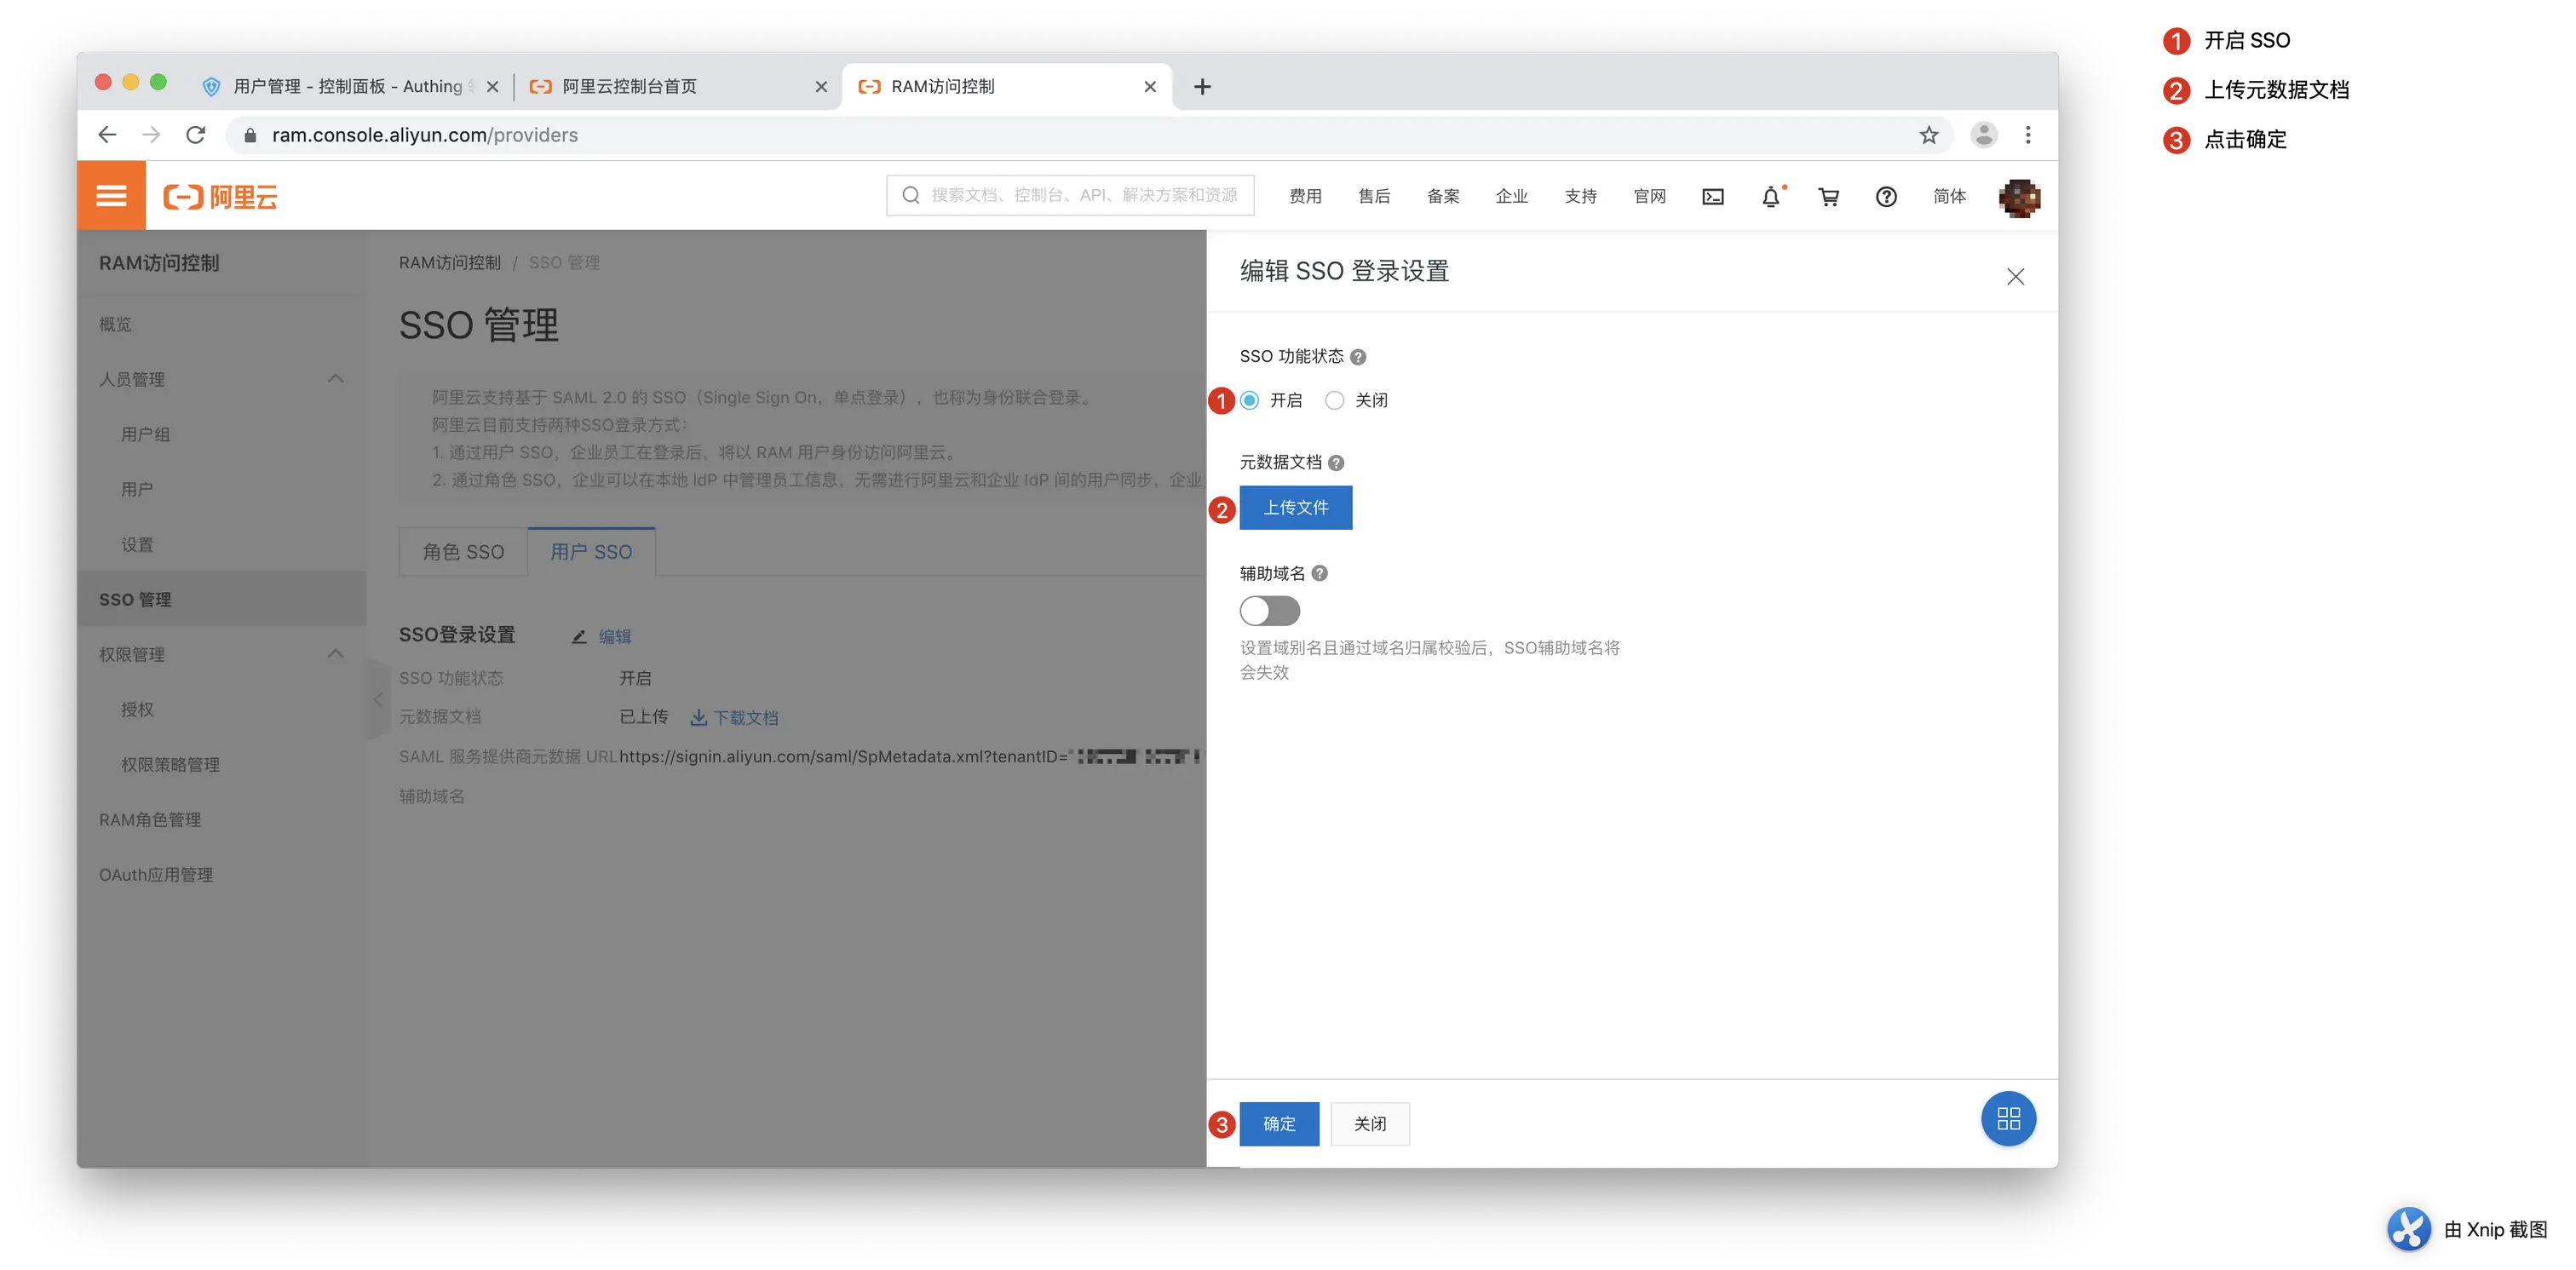Open the orange hamburger menu
Viewport: 2576px width, 1270px height.
click(111, 196)
